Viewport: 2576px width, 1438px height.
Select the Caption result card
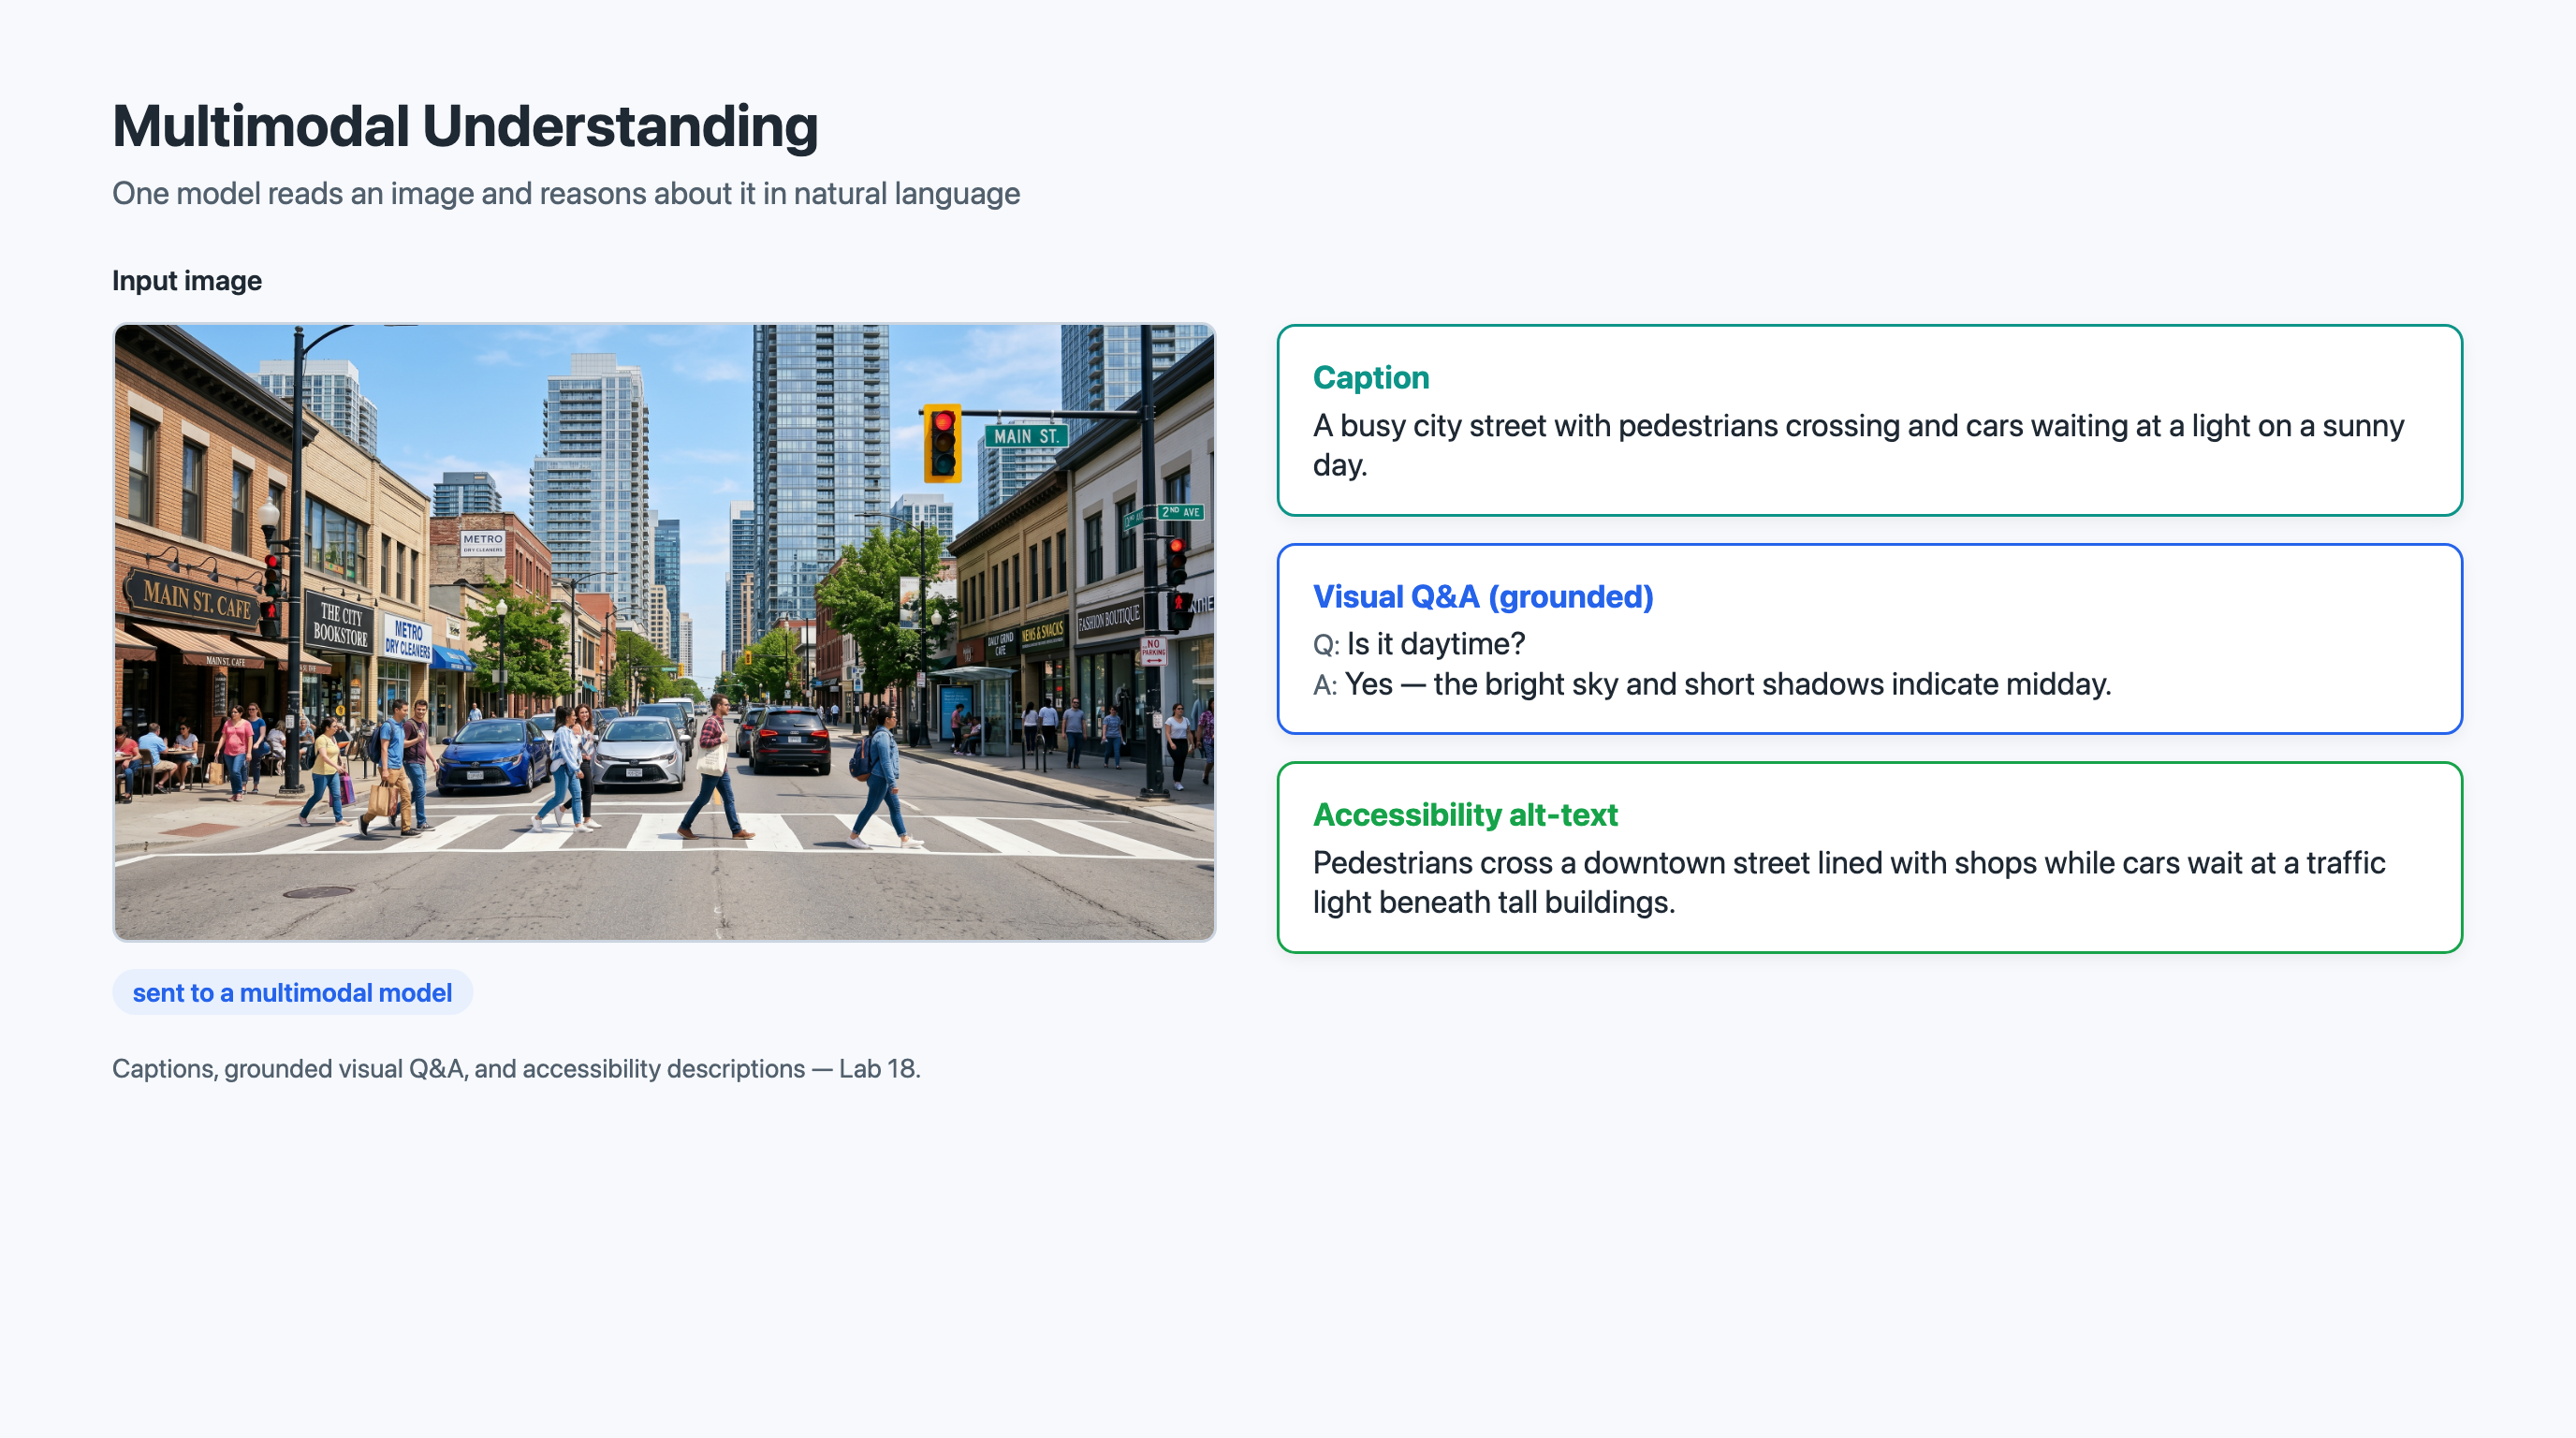point(1869,420)
